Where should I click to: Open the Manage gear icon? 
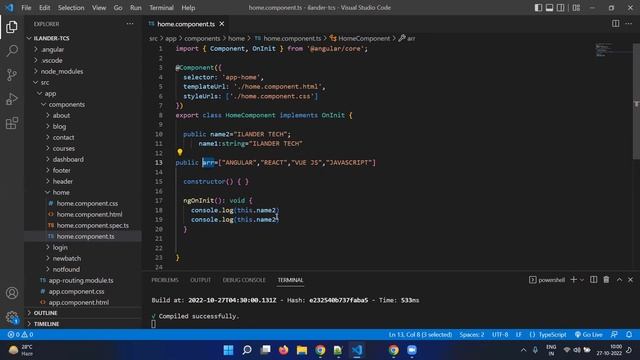pos(12,317)
